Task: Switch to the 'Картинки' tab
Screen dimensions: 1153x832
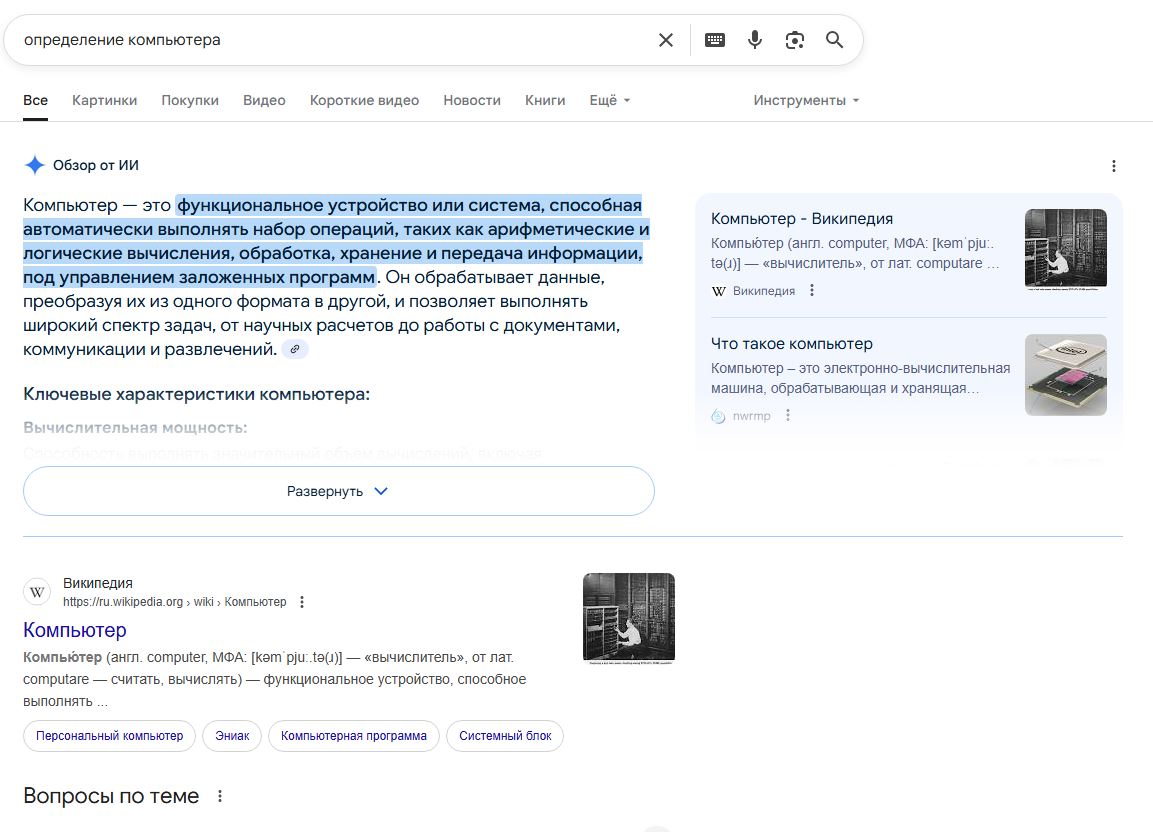Action: (x=104, y=100)
